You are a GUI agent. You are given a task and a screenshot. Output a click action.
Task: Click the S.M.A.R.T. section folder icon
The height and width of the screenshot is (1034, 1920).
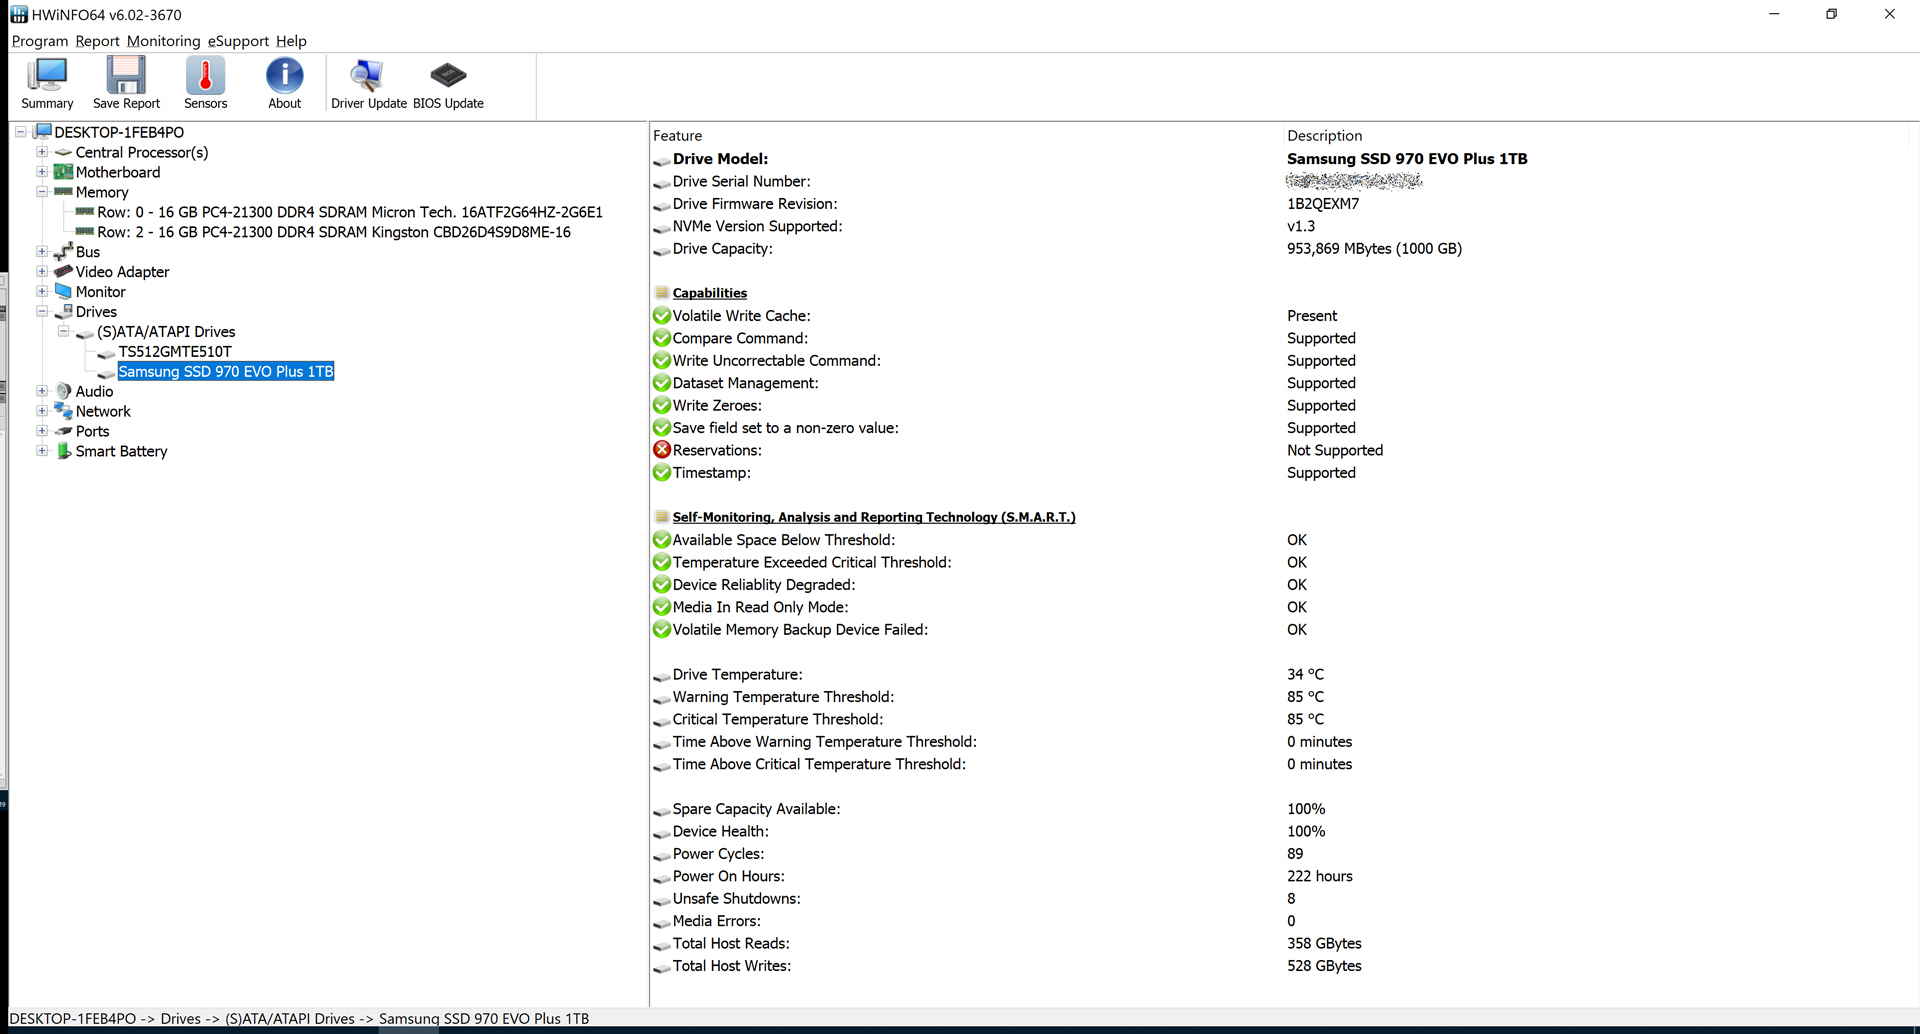click(x=661, y=517)
